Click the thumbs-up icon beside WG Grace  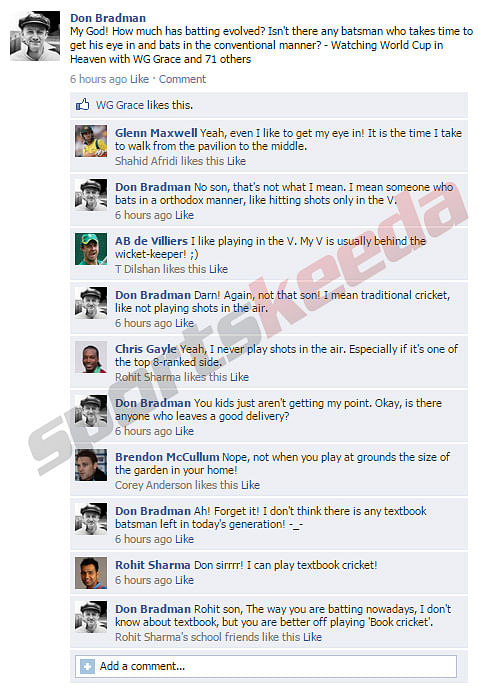point(82,105)
